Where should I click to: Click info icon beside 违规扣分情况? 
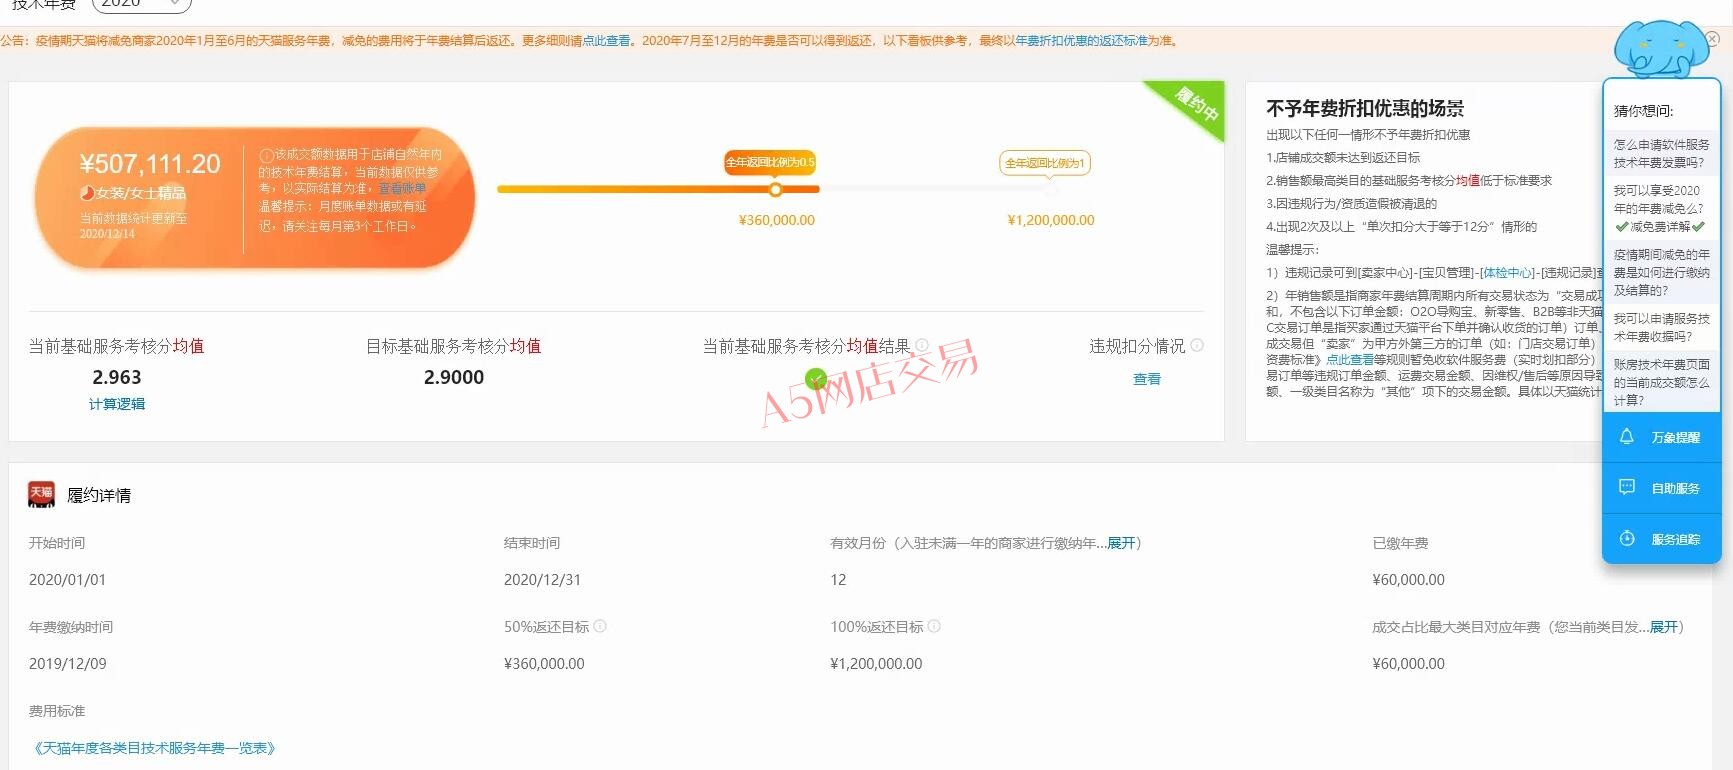tap(1197, 345)
